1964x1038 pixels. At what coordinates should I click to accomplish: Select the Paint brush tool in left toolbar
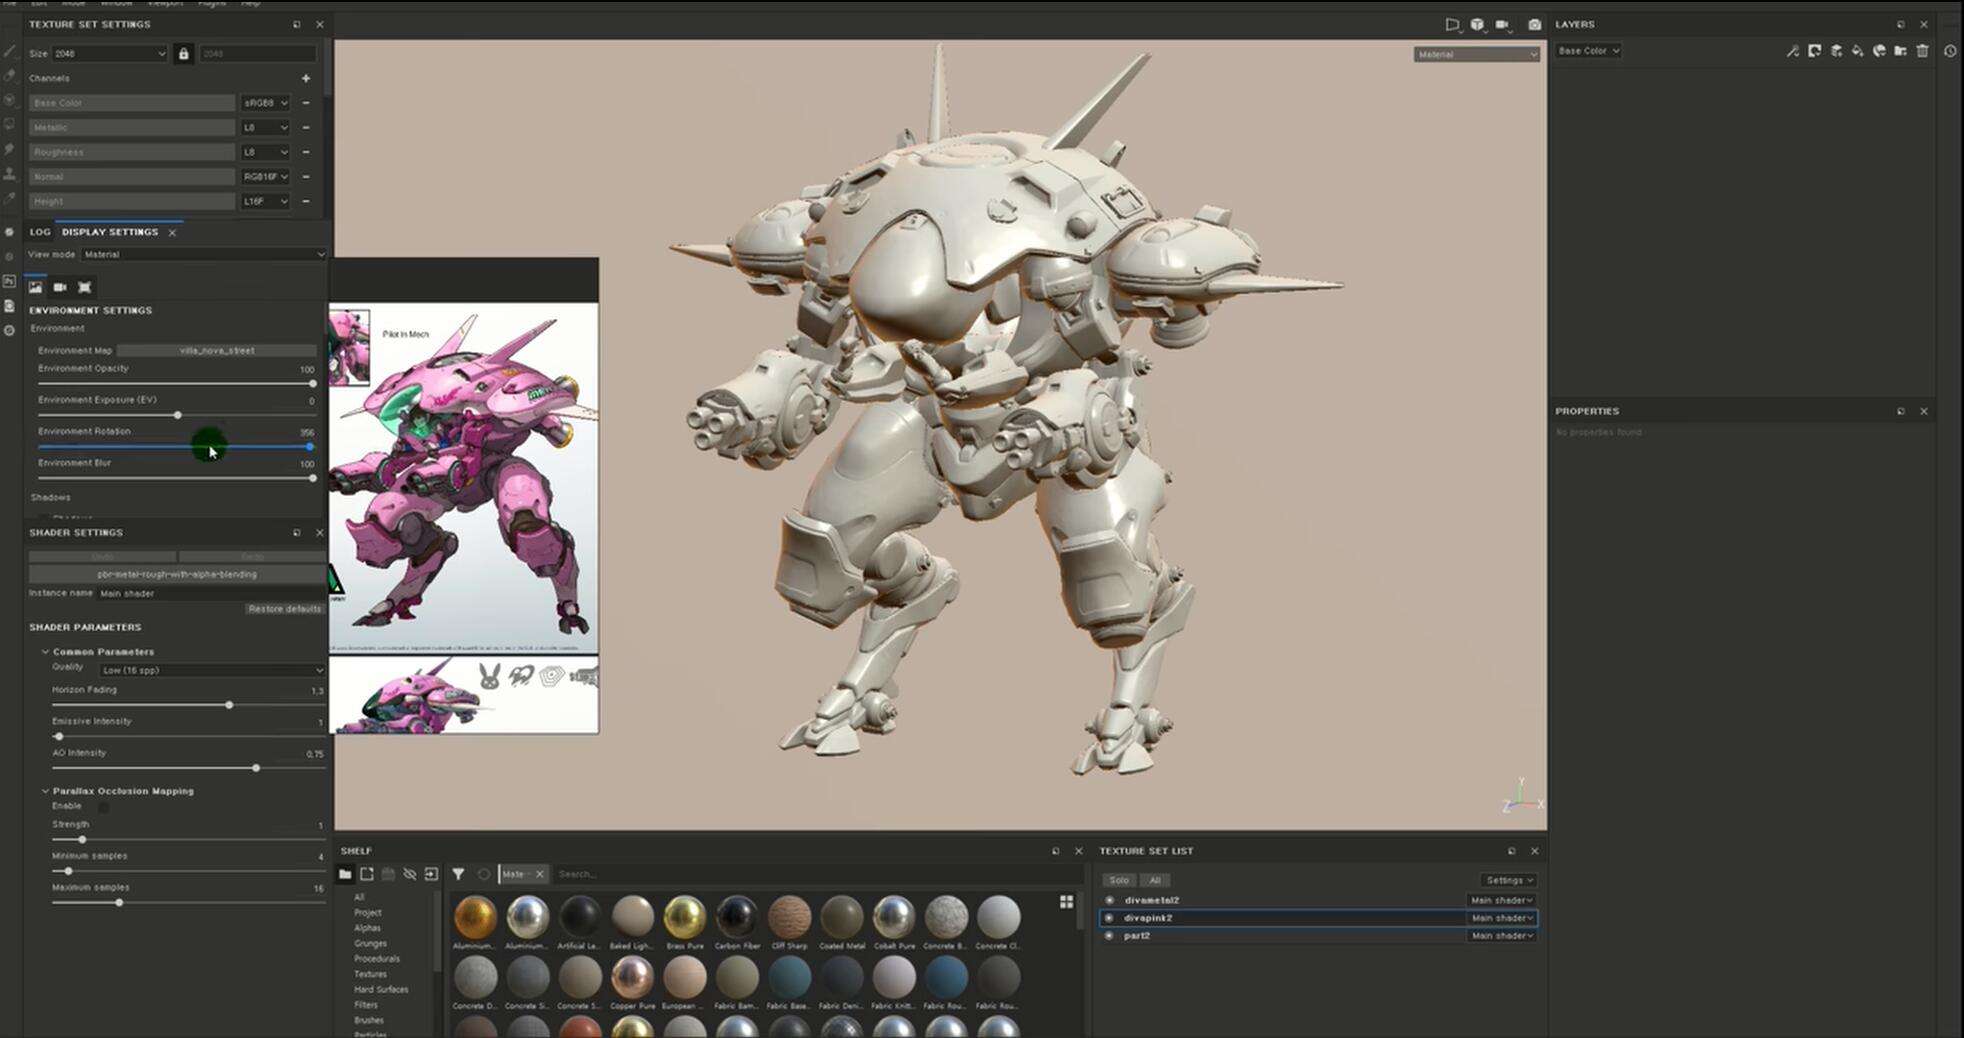tap(9, 51)
